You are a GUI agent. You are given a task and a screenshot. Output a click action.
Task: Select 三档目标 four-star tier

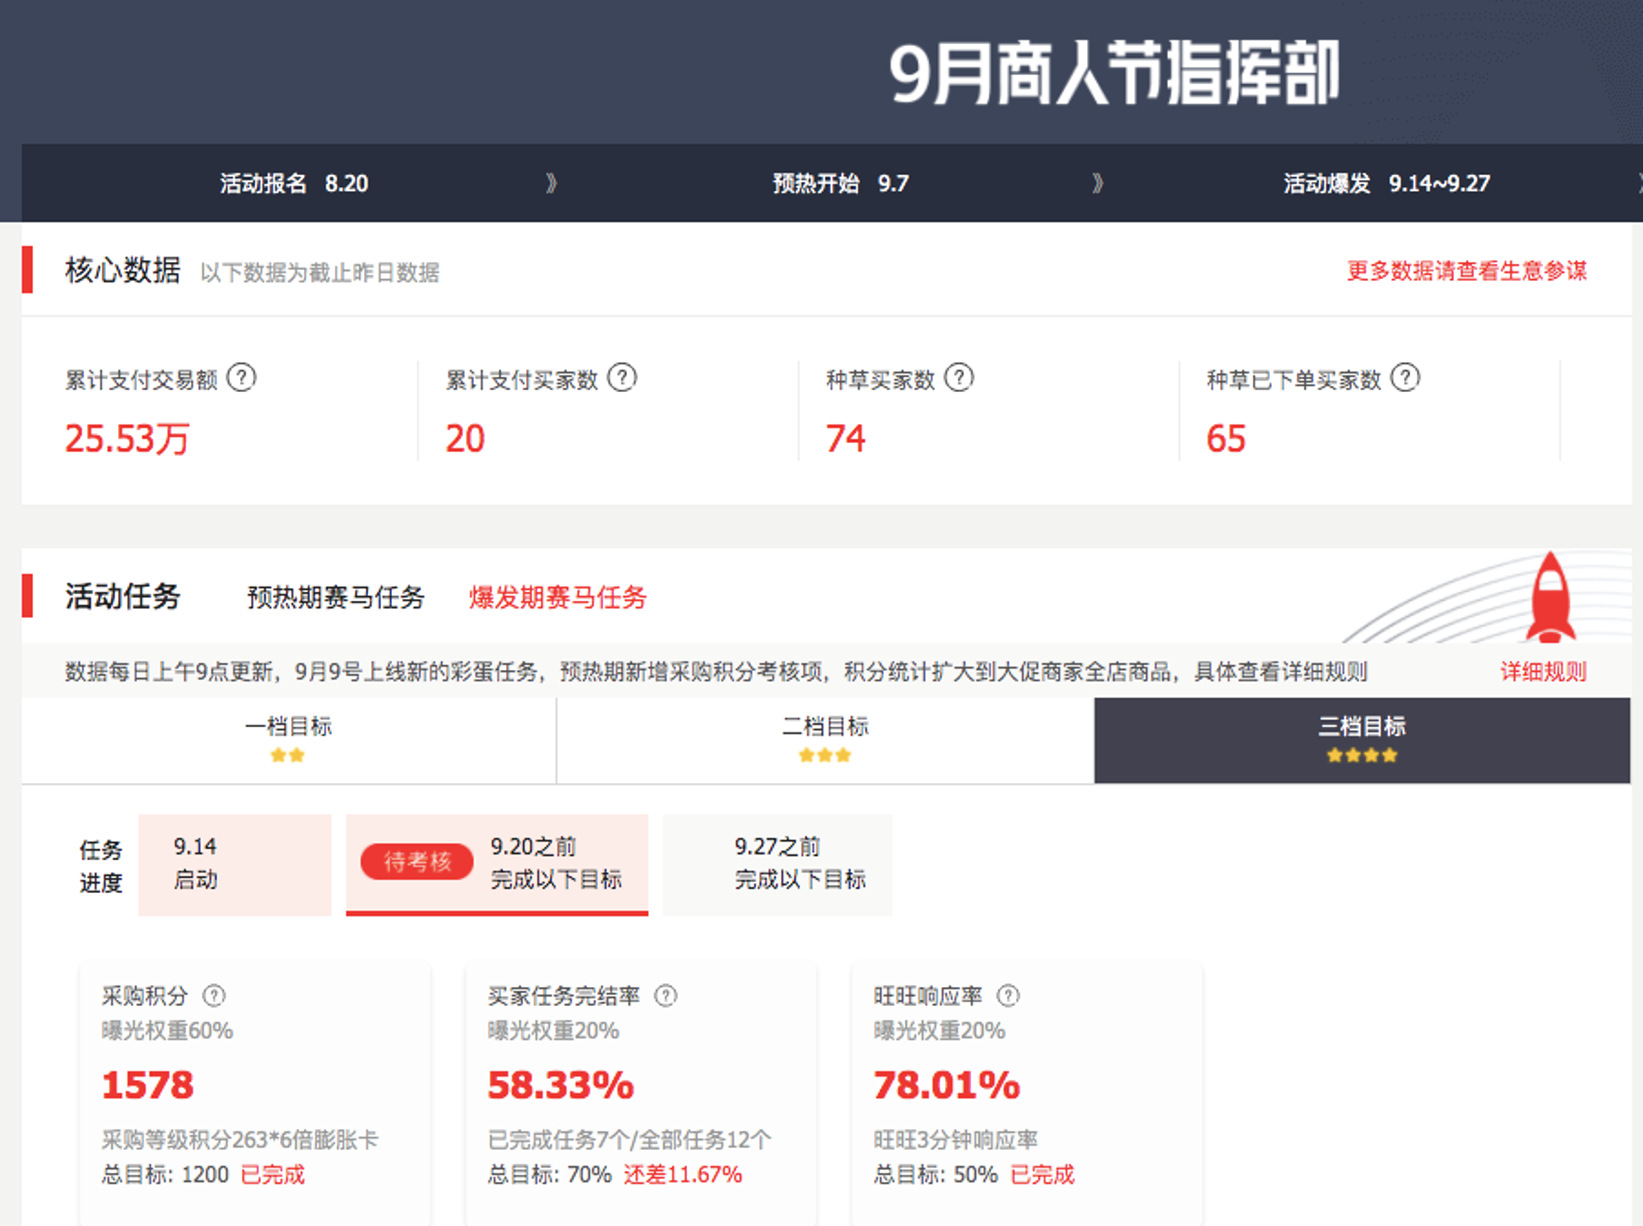point(1361,739)
